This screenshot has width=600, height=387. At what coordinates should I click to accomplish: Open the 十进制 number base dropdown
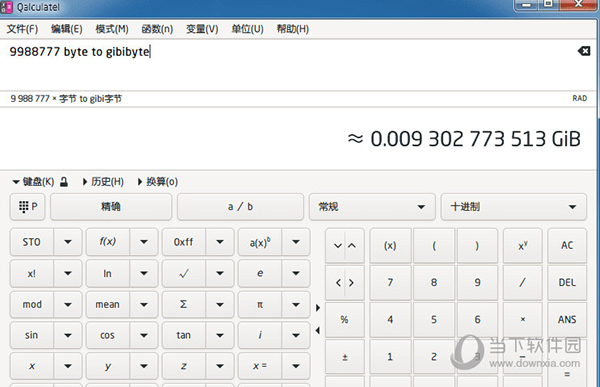pos(514,207)
